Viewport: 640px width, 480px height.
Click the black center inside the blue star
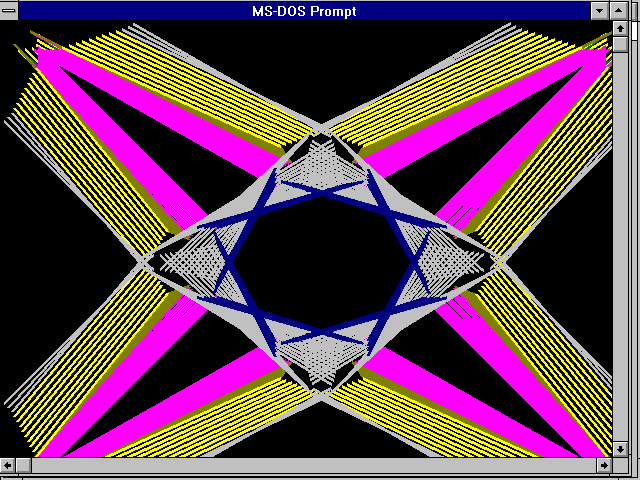point(322,261)
